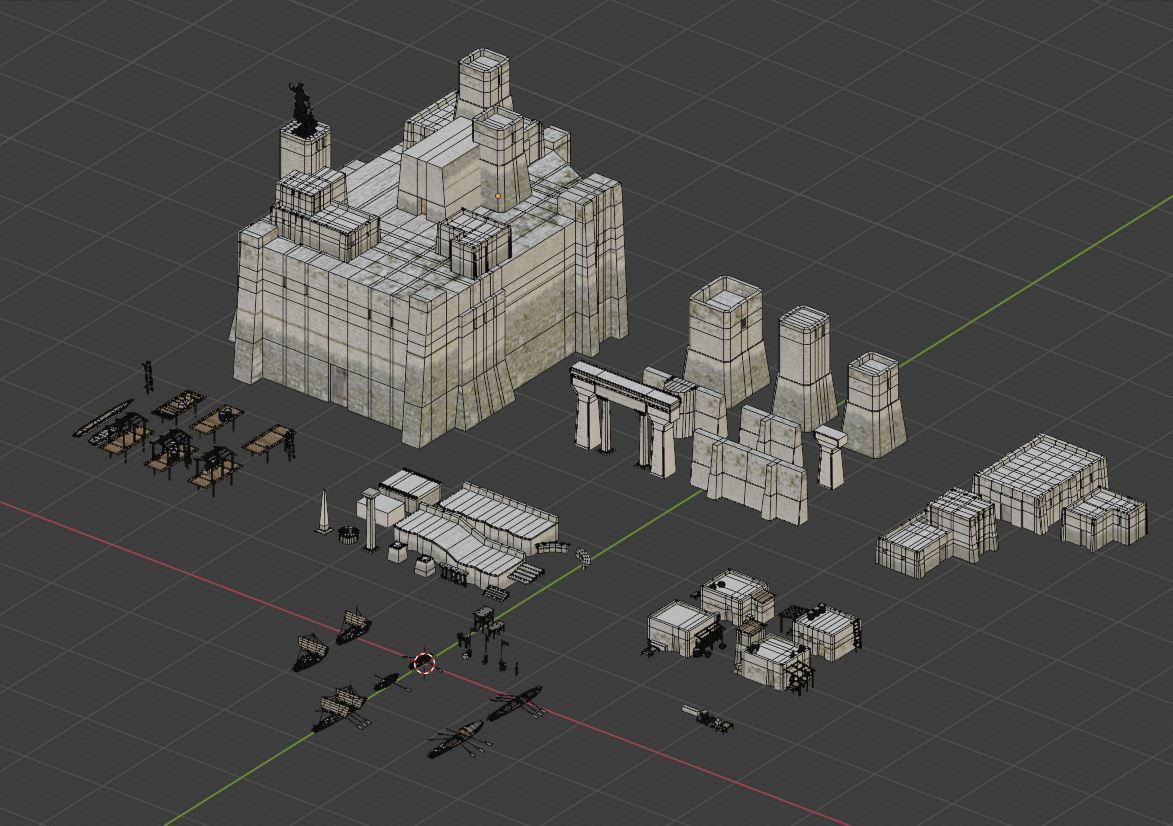Select the wheeled cart model
Image resolution: width=1173 pixels, height=826 pixels.
tap(708, 718)
